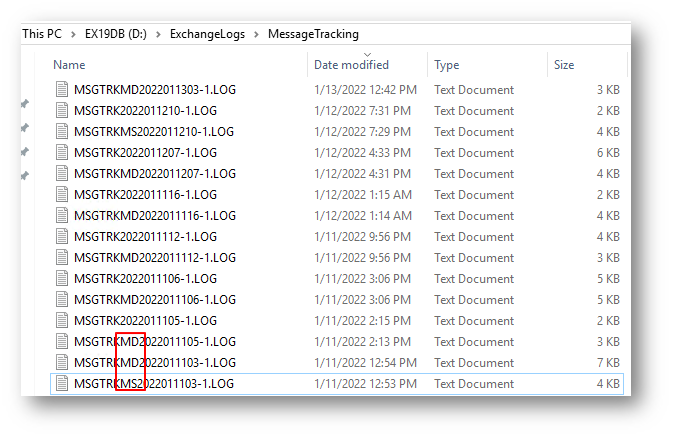The height and width of the screenshot is (438, 673).
Task: Select file name MSGTRKMD2022011106-1.LOG
Action: tap(155, 300)
